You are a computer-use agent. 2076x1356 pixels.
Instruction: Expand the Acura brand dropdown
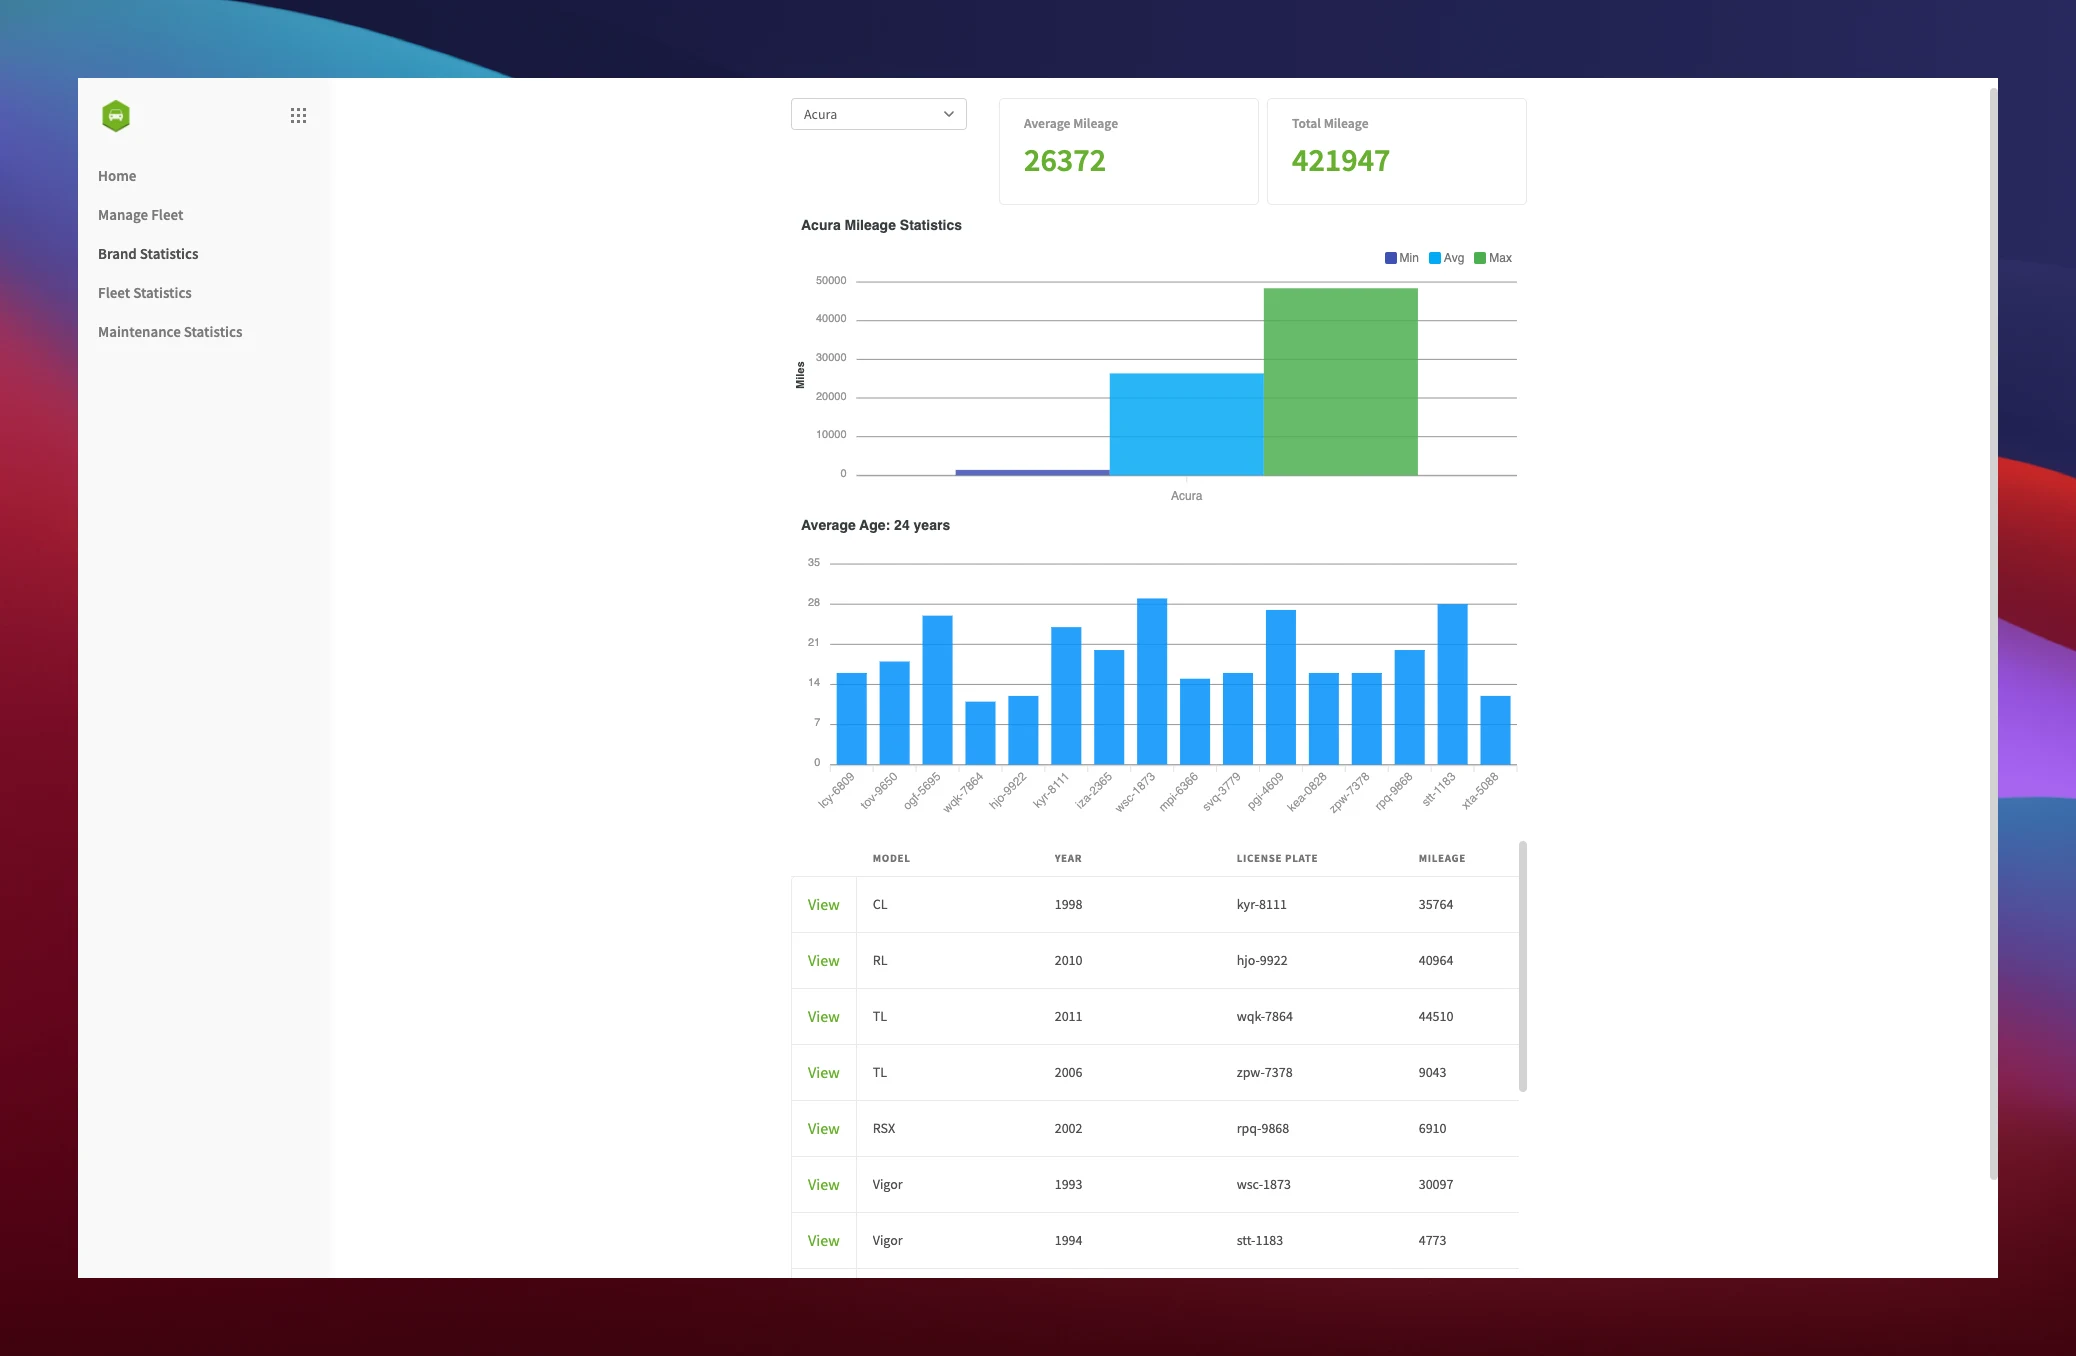click(879, 114)
